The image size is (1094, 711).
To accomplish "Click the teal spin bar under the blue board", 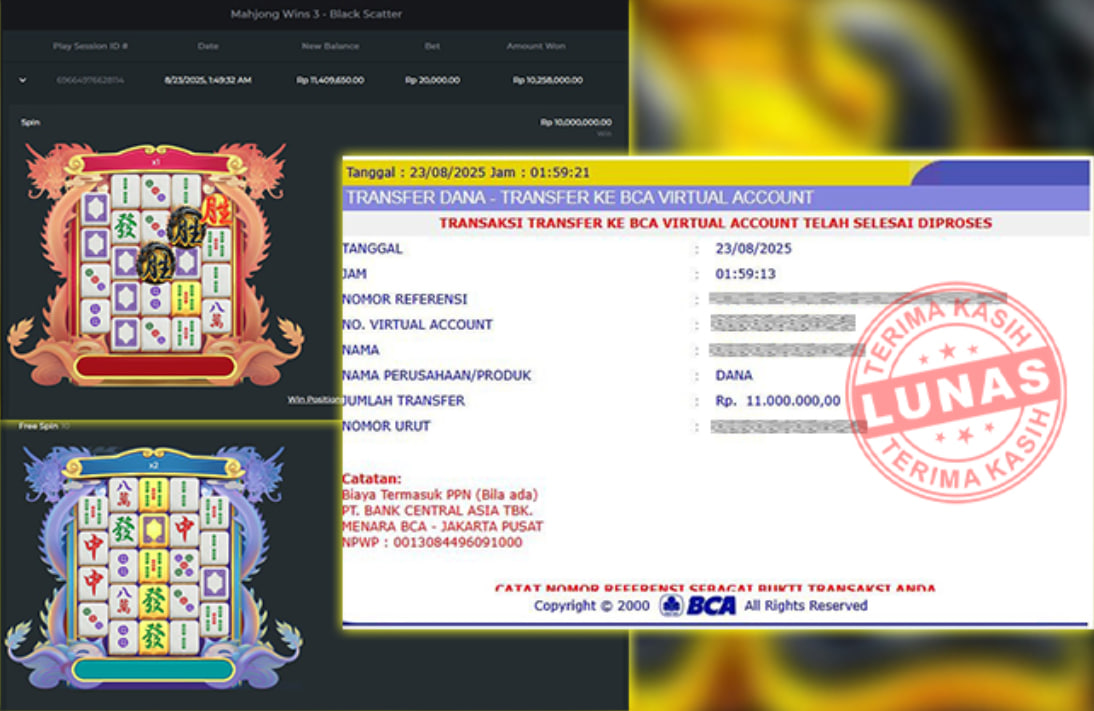I will (153, 670).
